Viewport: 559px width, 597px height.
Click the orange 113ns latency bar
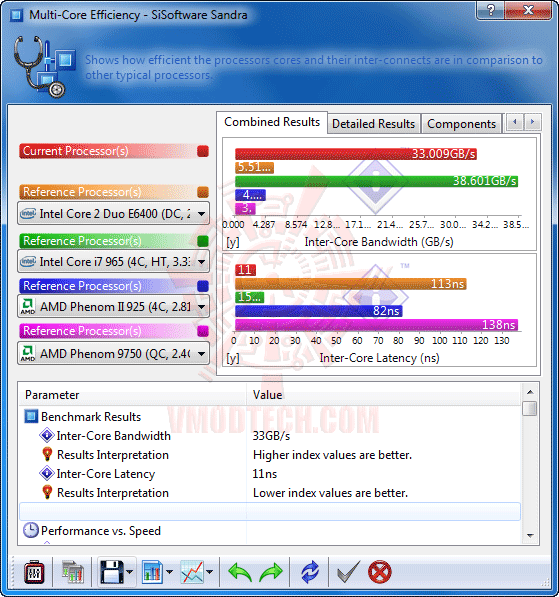point(351,284)
